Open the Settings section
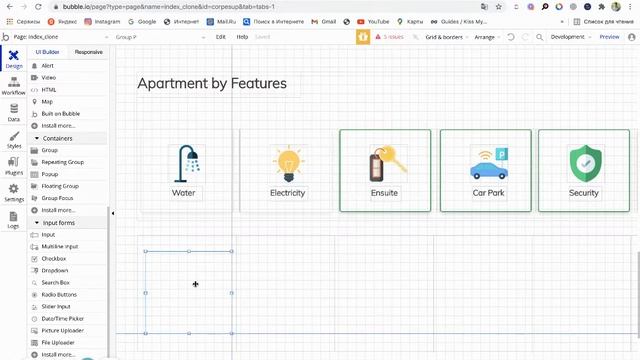The height and width of the screenshot is (360, 640). click(13, 193)
